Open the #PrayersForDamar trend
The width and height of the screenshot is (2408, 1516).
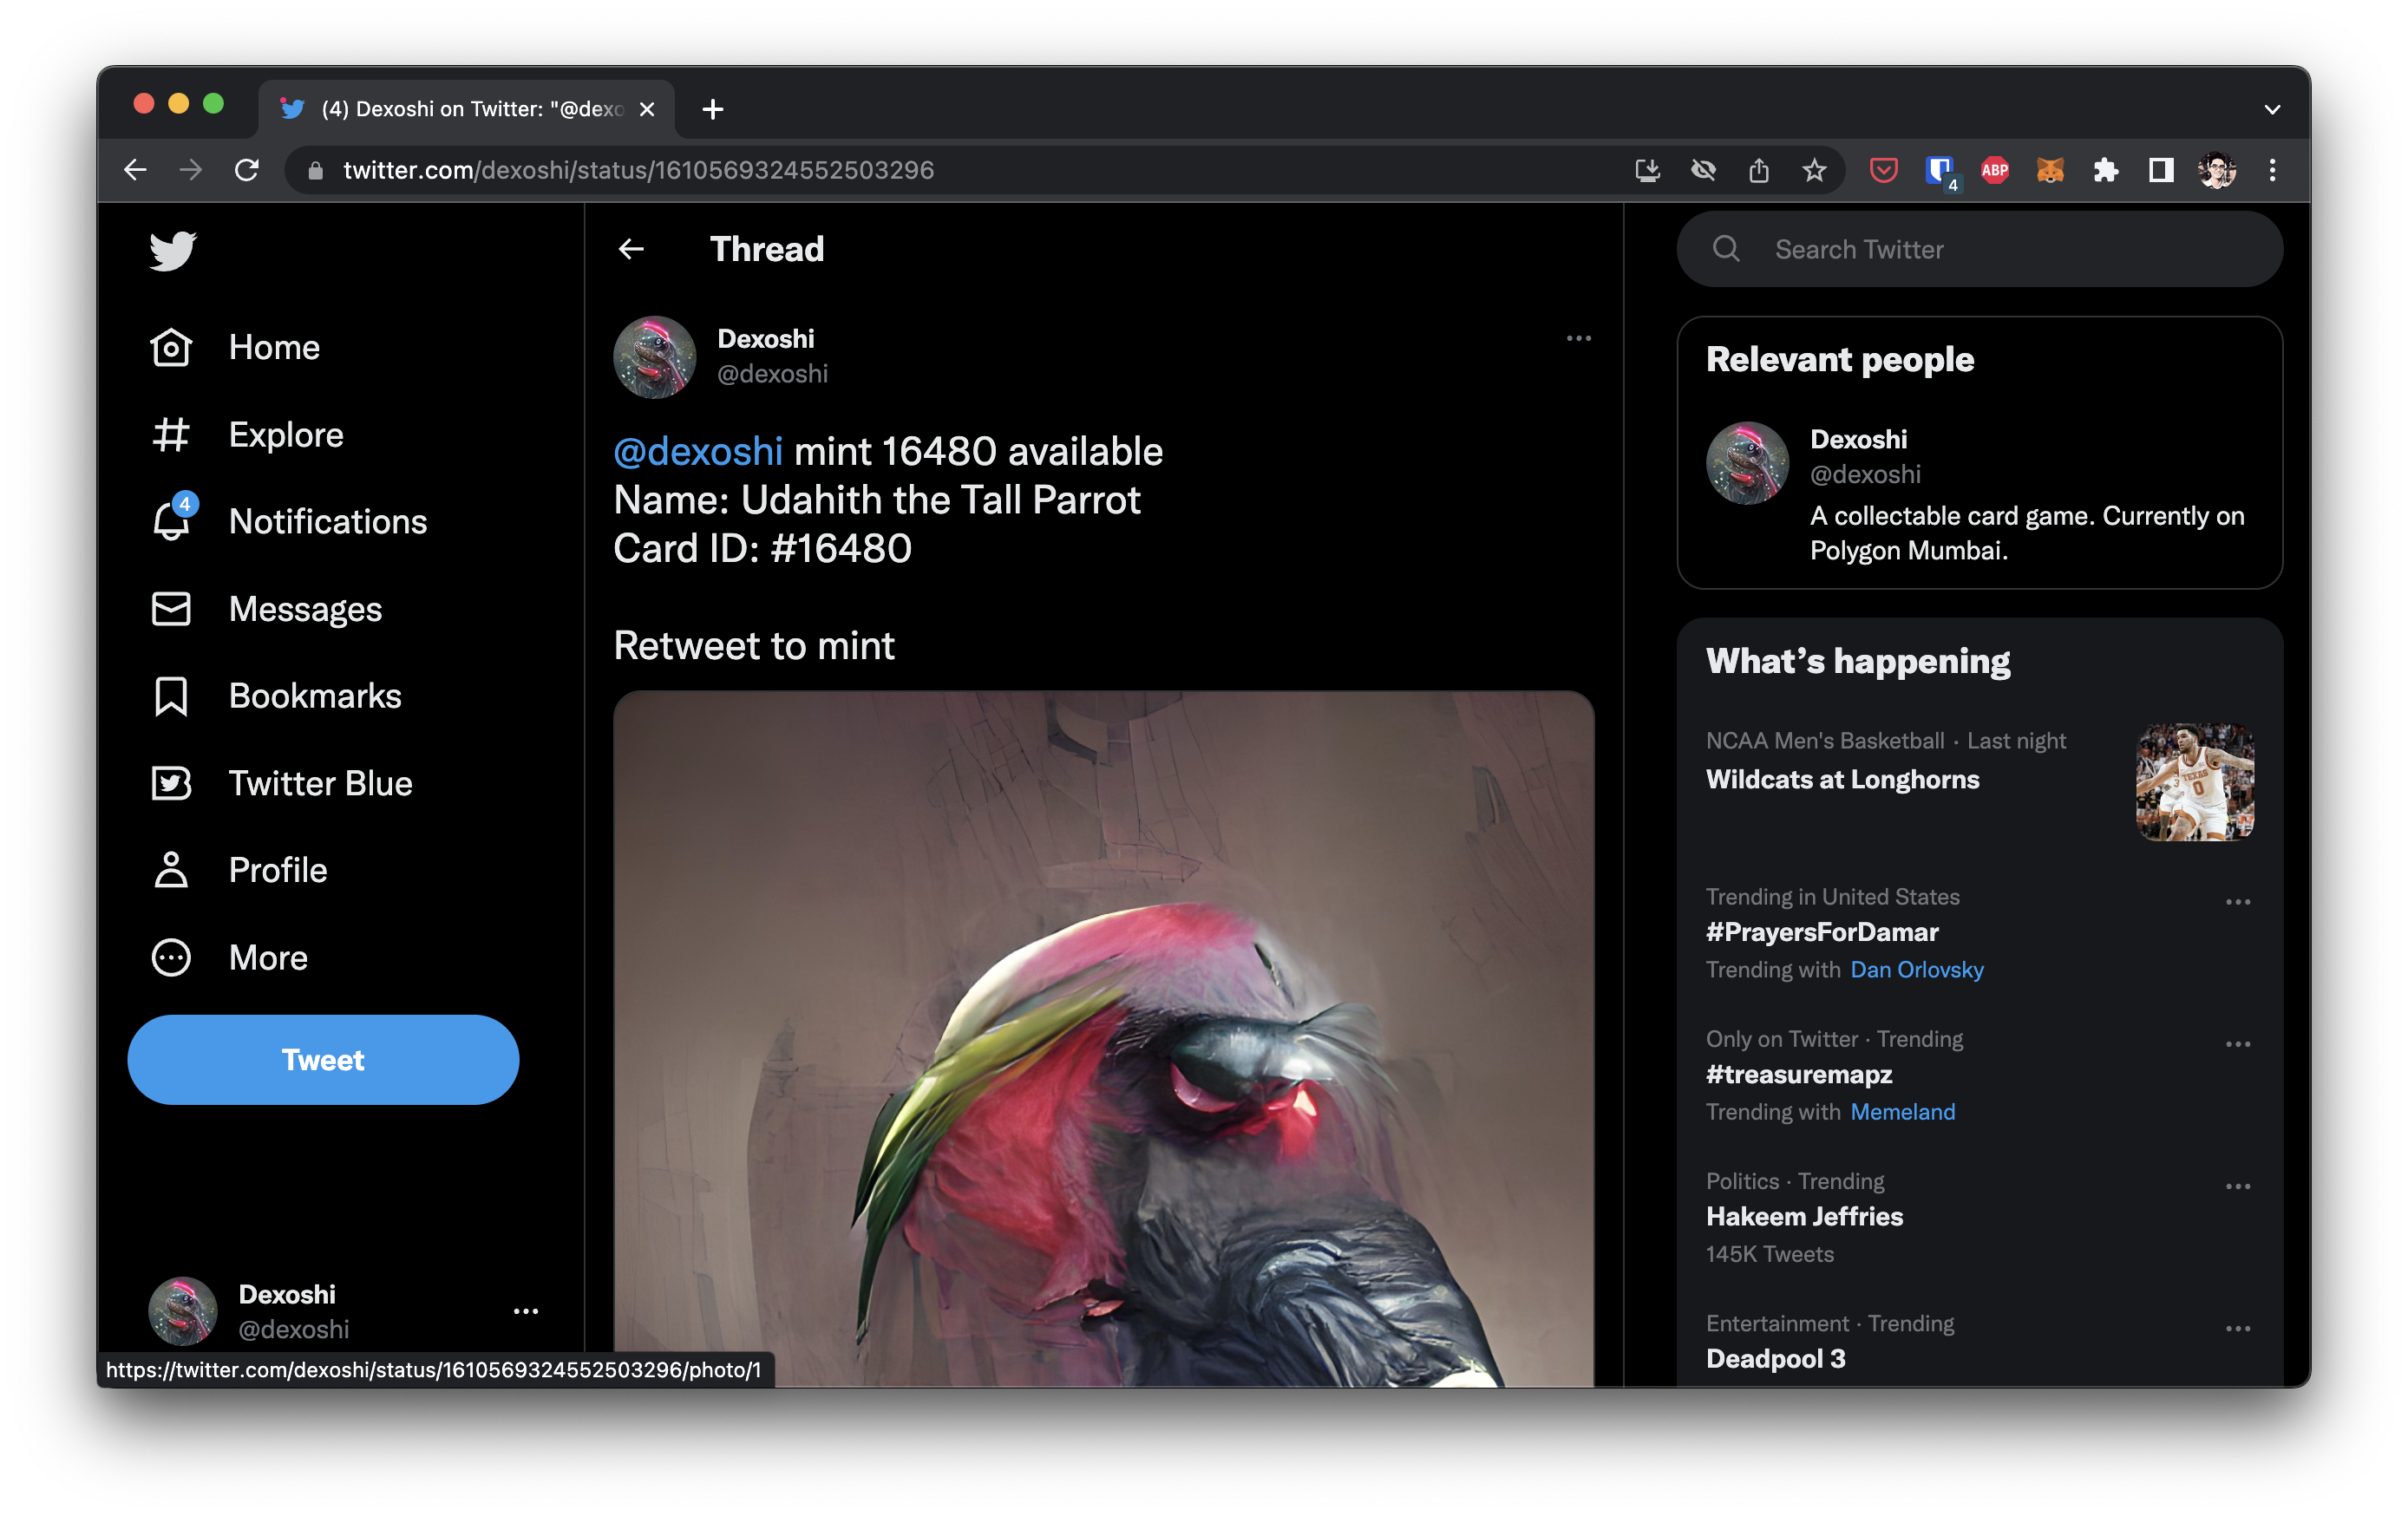[1822, 932]
